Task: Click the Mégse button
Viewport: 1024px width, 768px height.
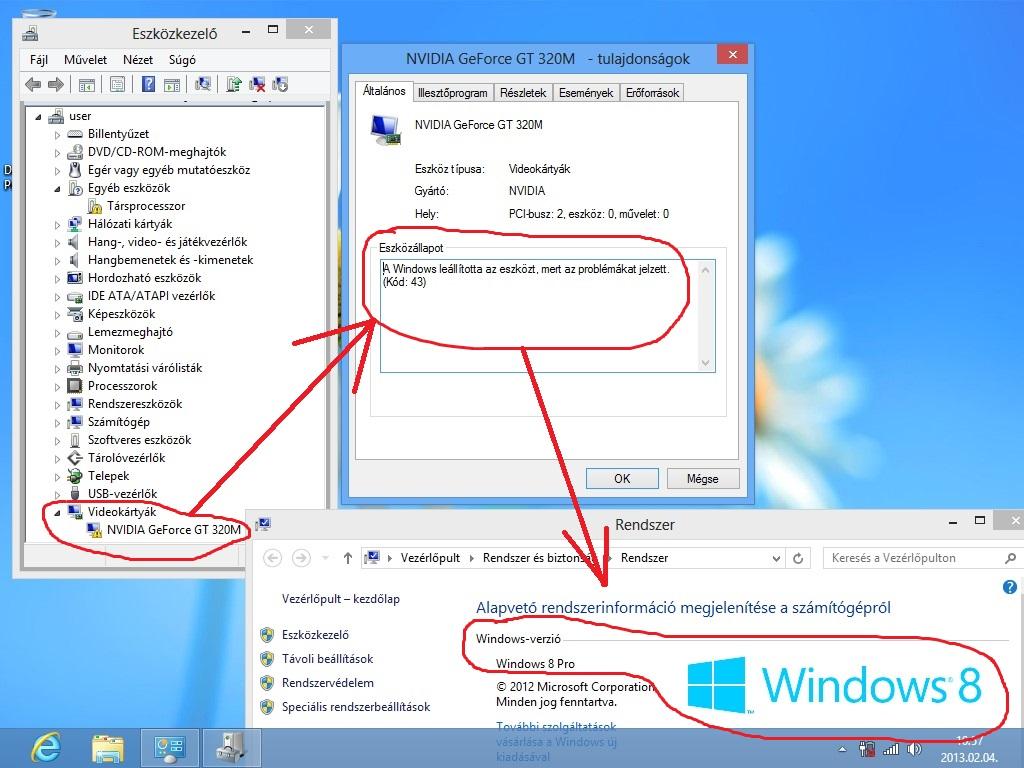Action: tap(703, 479)
